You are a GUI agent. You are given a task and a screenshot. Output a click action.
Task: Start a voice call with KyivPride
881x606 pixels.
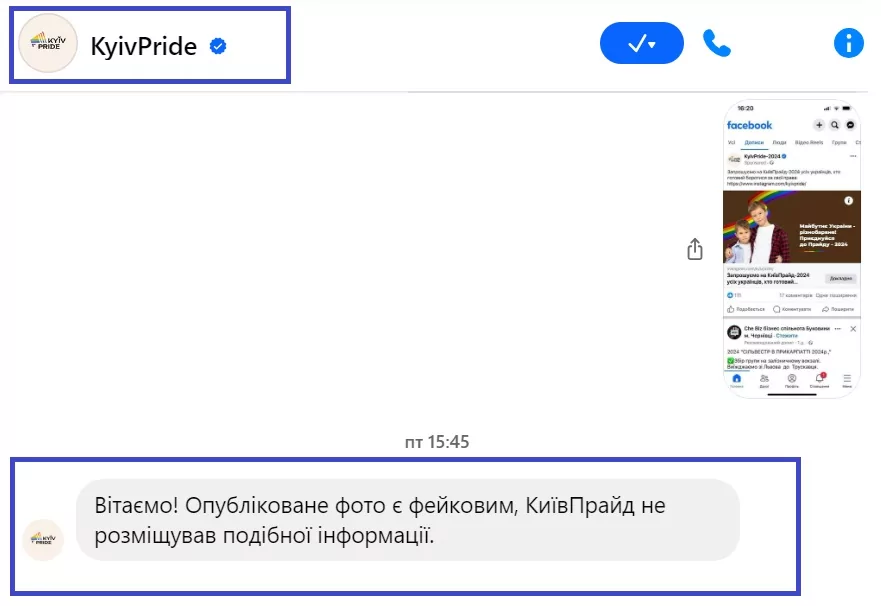(716, 43)
